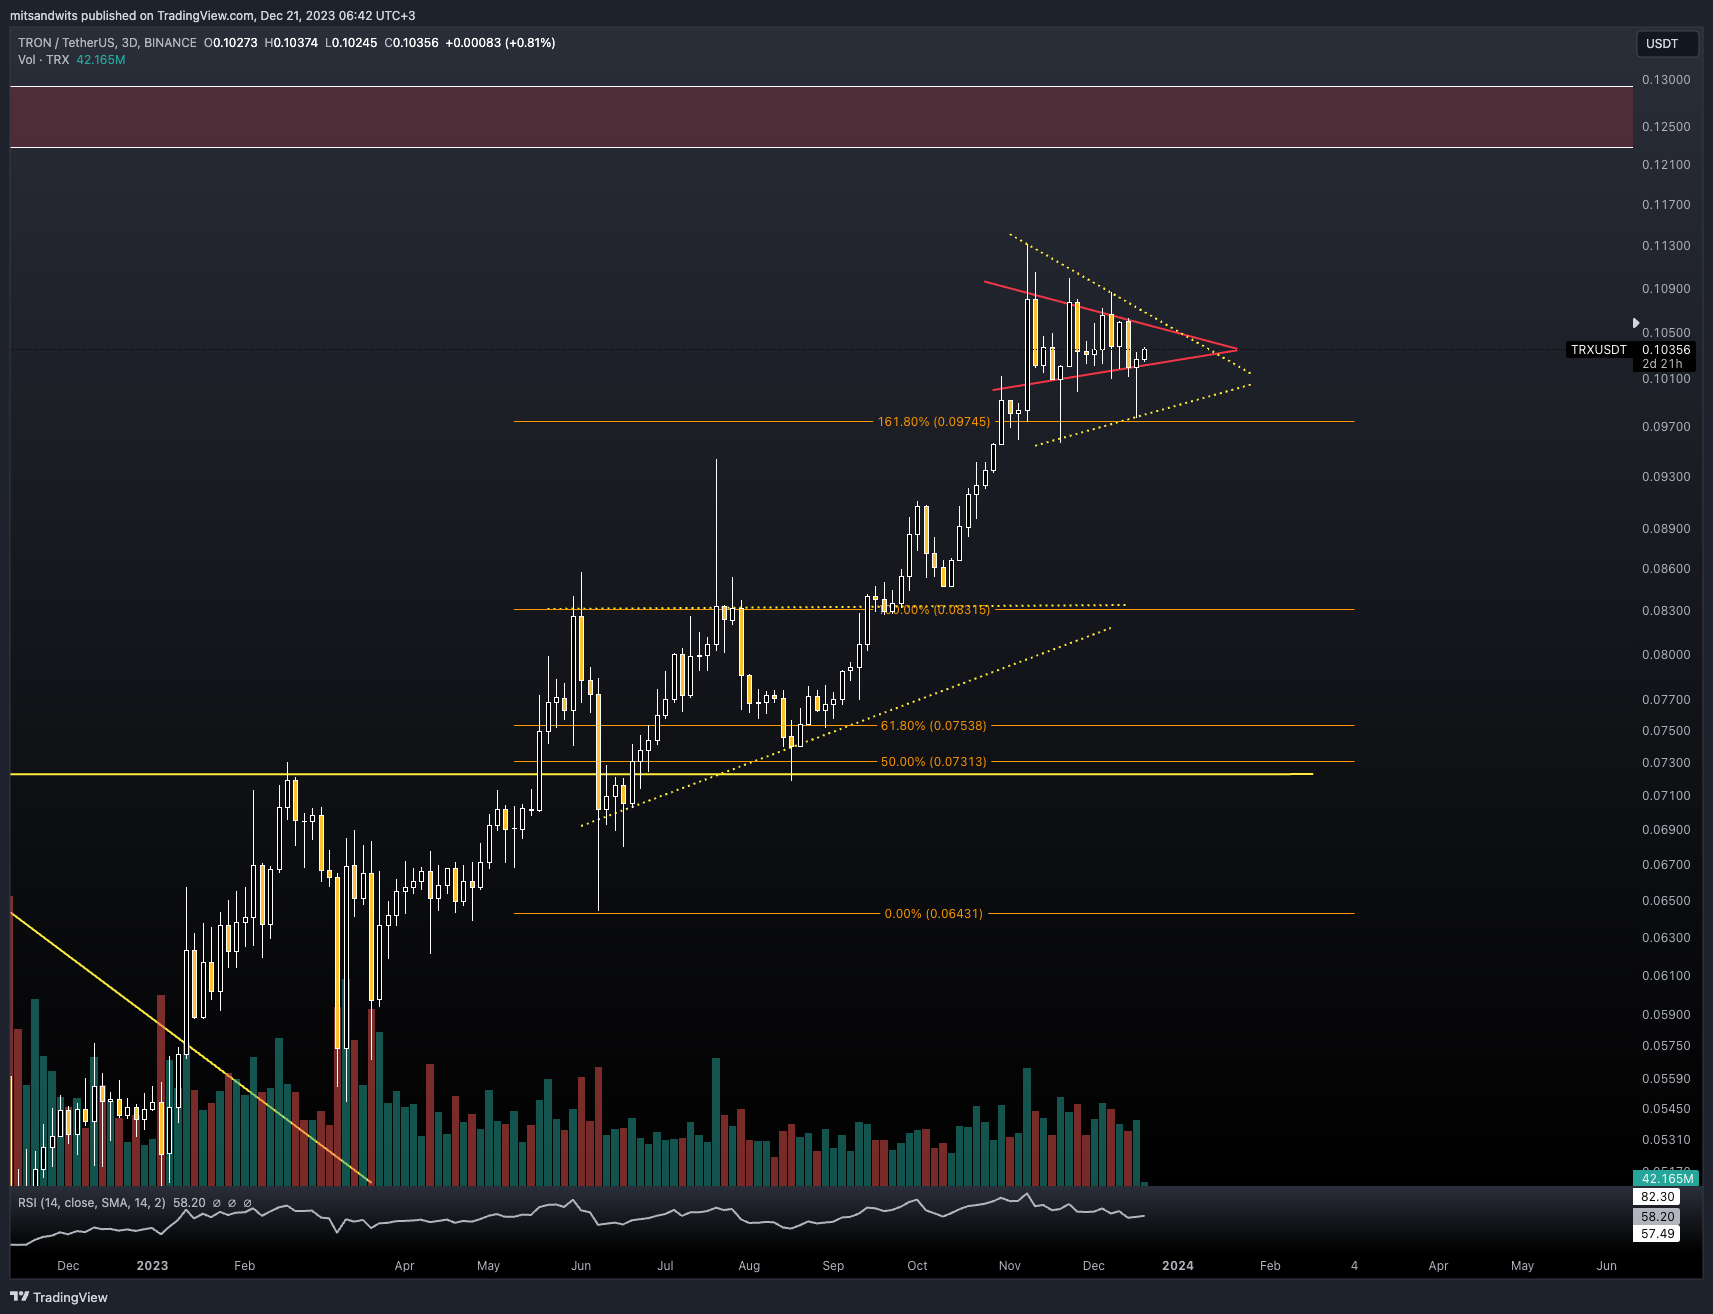Viewport: 1713px width, 1314px height.
Task: Select the 50.00% (0.07313) Fibonacci label
Action: click(x=933, y=762)
